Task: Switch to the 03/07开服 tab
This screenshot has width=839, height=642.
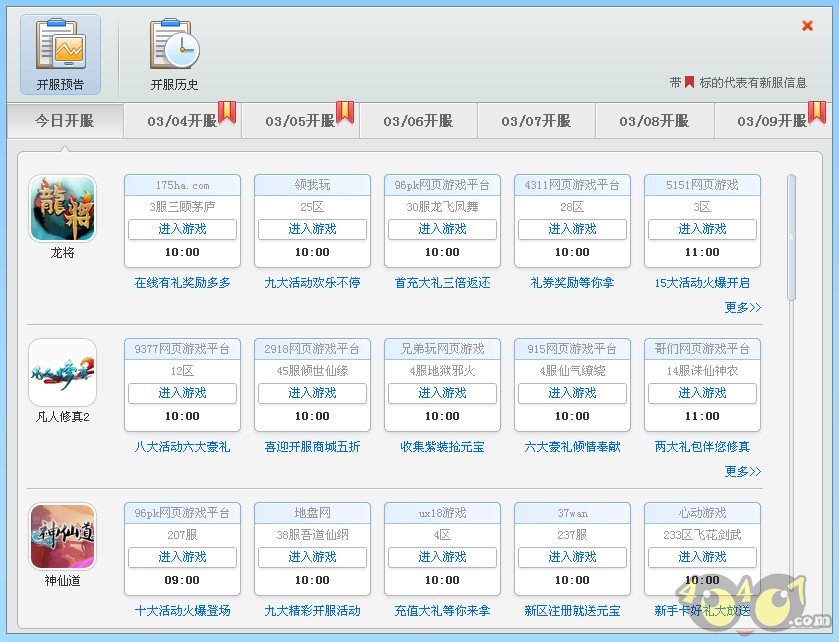Action: pos(536,121)
